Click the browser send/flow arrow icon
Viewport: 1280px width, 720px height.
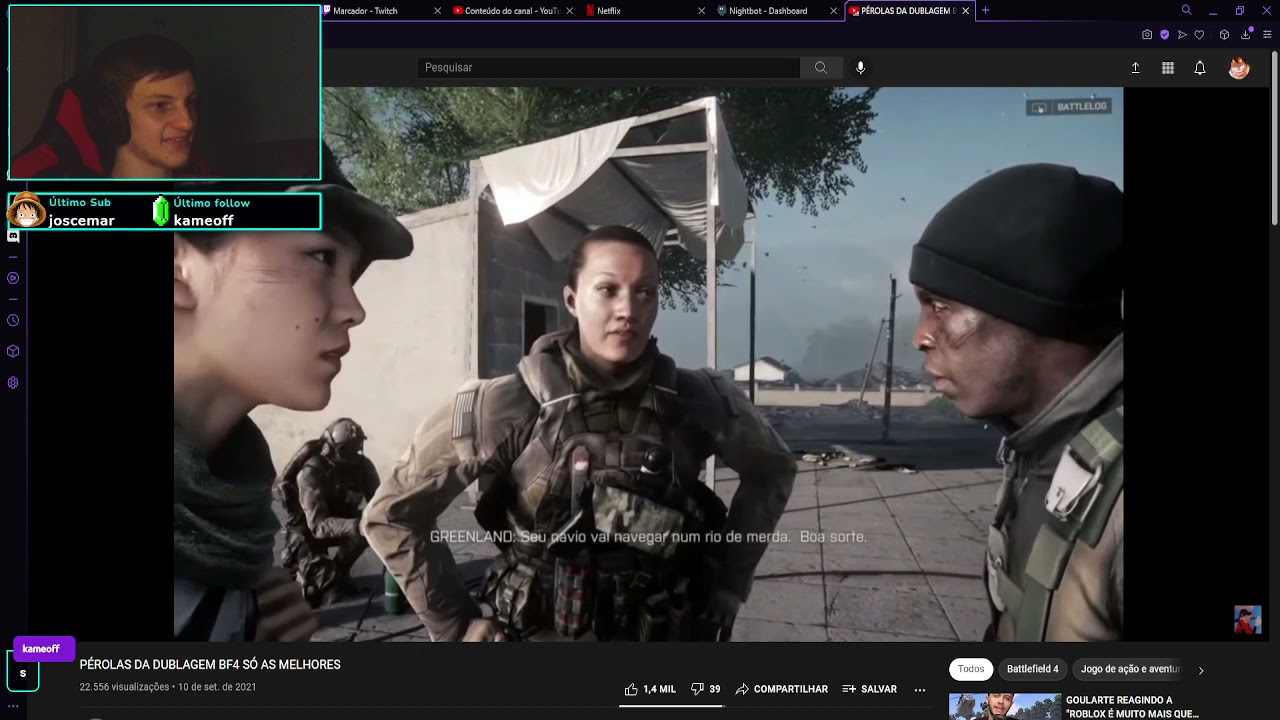(x=1182, y=35)
